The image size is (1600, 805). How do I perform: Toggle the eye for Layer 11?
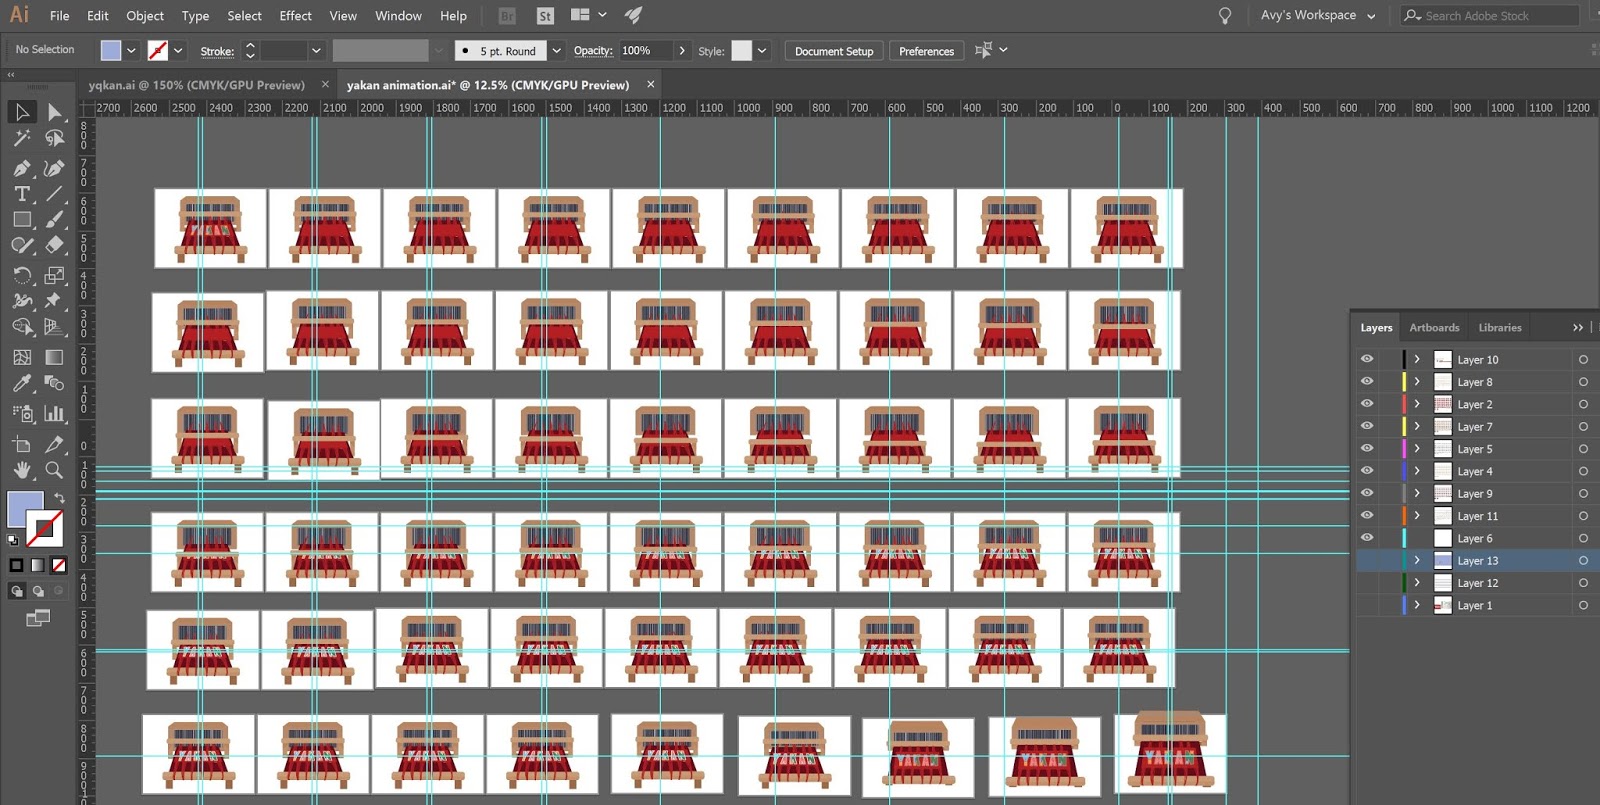coord(1367,515)
